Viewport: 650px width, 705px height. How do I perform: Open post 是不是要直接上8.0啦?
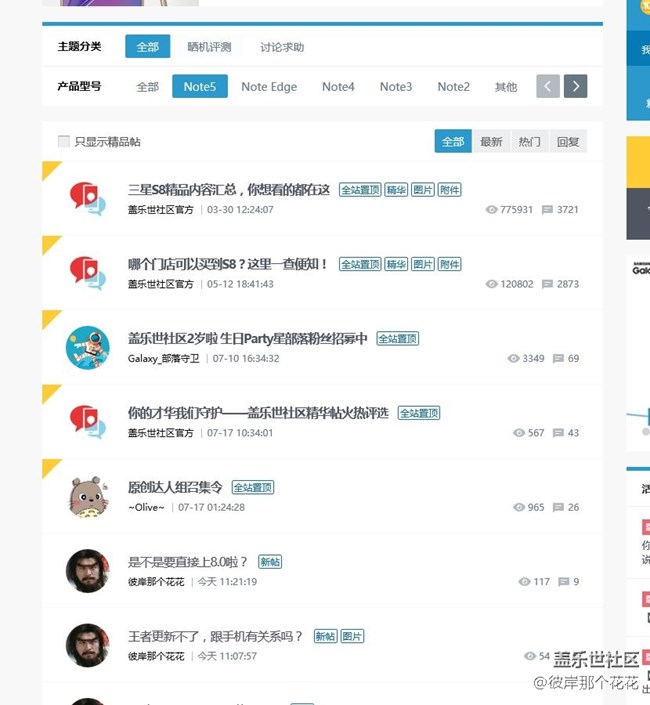[187, 562]
